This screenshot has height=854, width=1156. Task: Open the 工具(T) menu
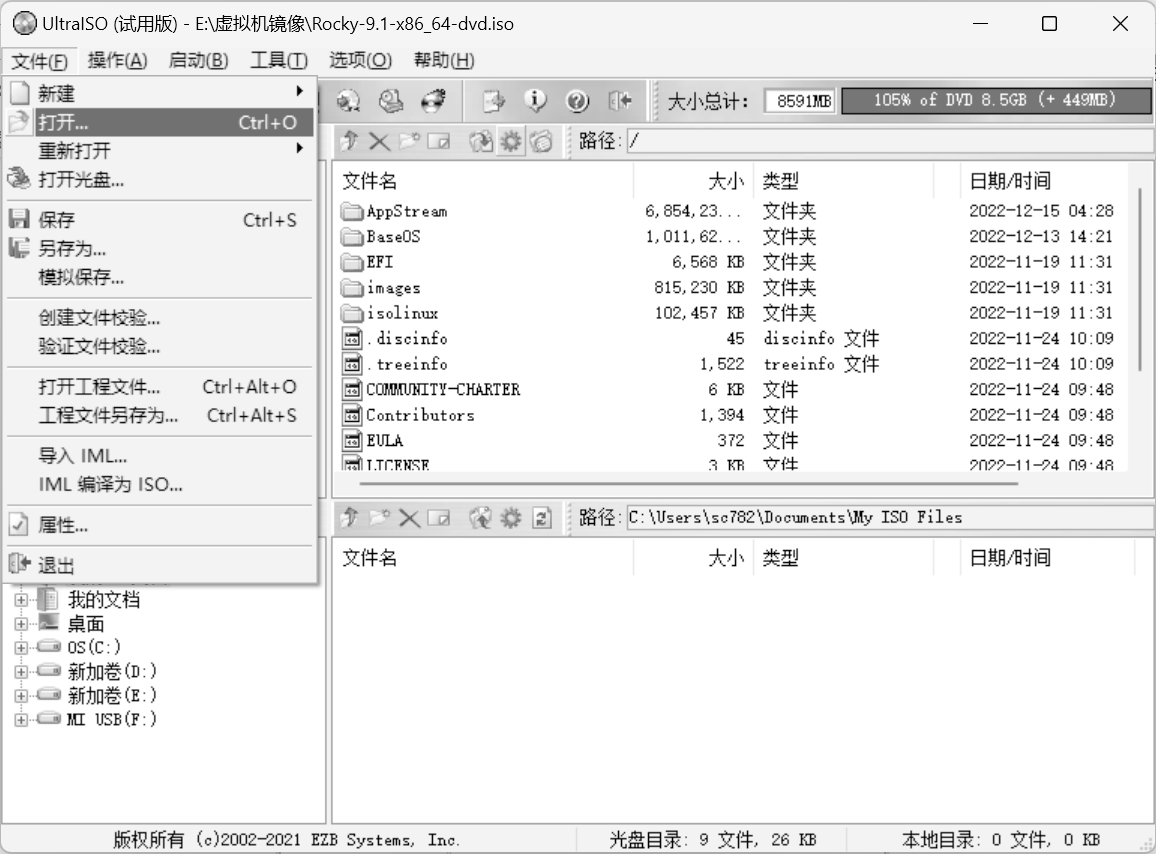coord(278,61)
